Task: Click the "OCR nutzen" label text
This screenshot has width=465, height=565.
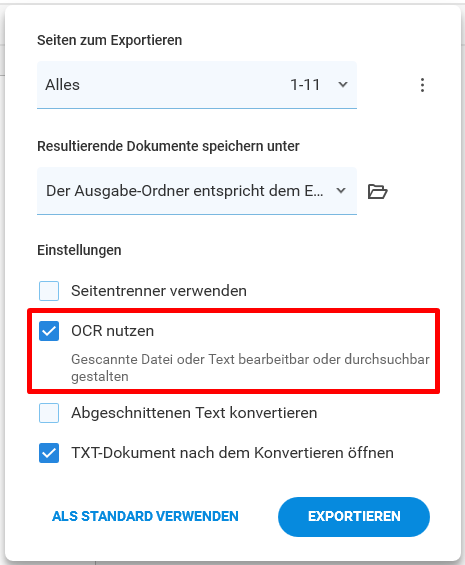Action: (112, 331)
